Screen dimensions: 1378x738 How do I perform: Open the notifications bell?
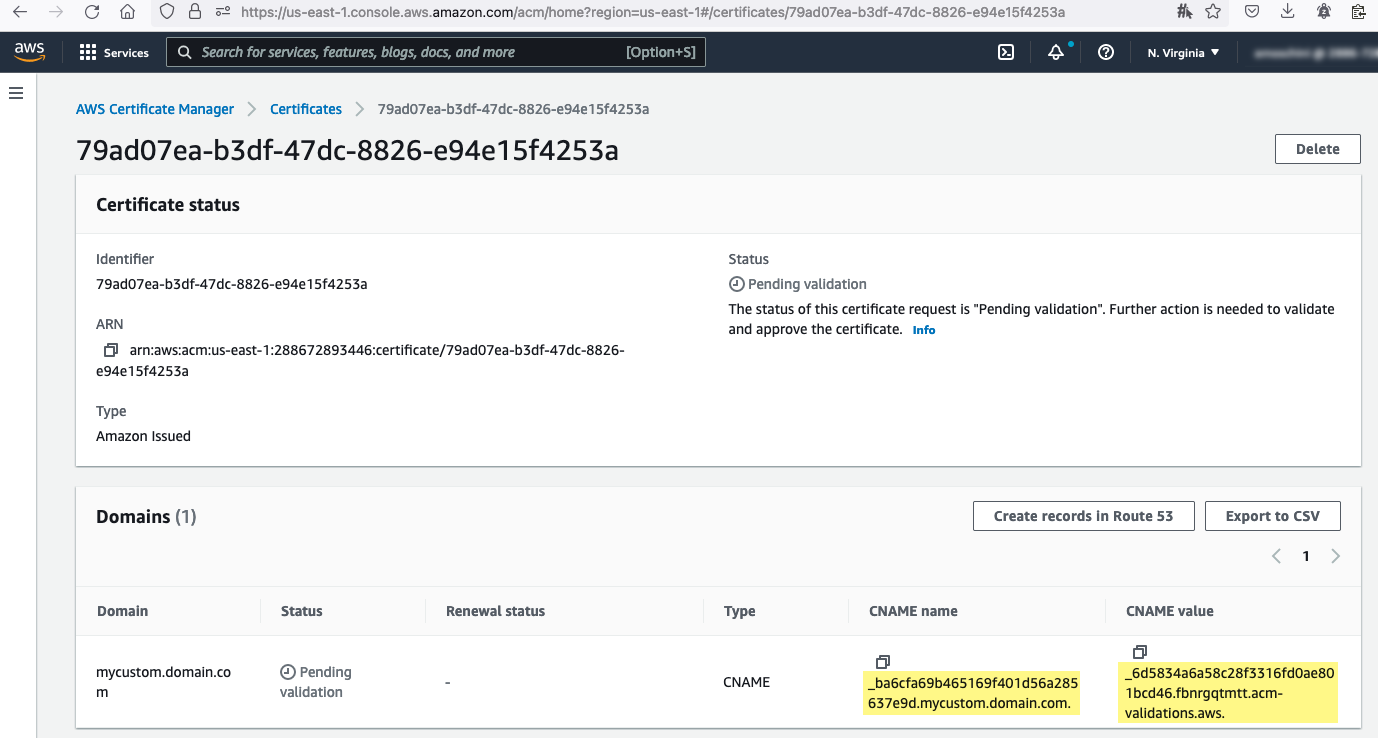click(x=1056, y=52)
